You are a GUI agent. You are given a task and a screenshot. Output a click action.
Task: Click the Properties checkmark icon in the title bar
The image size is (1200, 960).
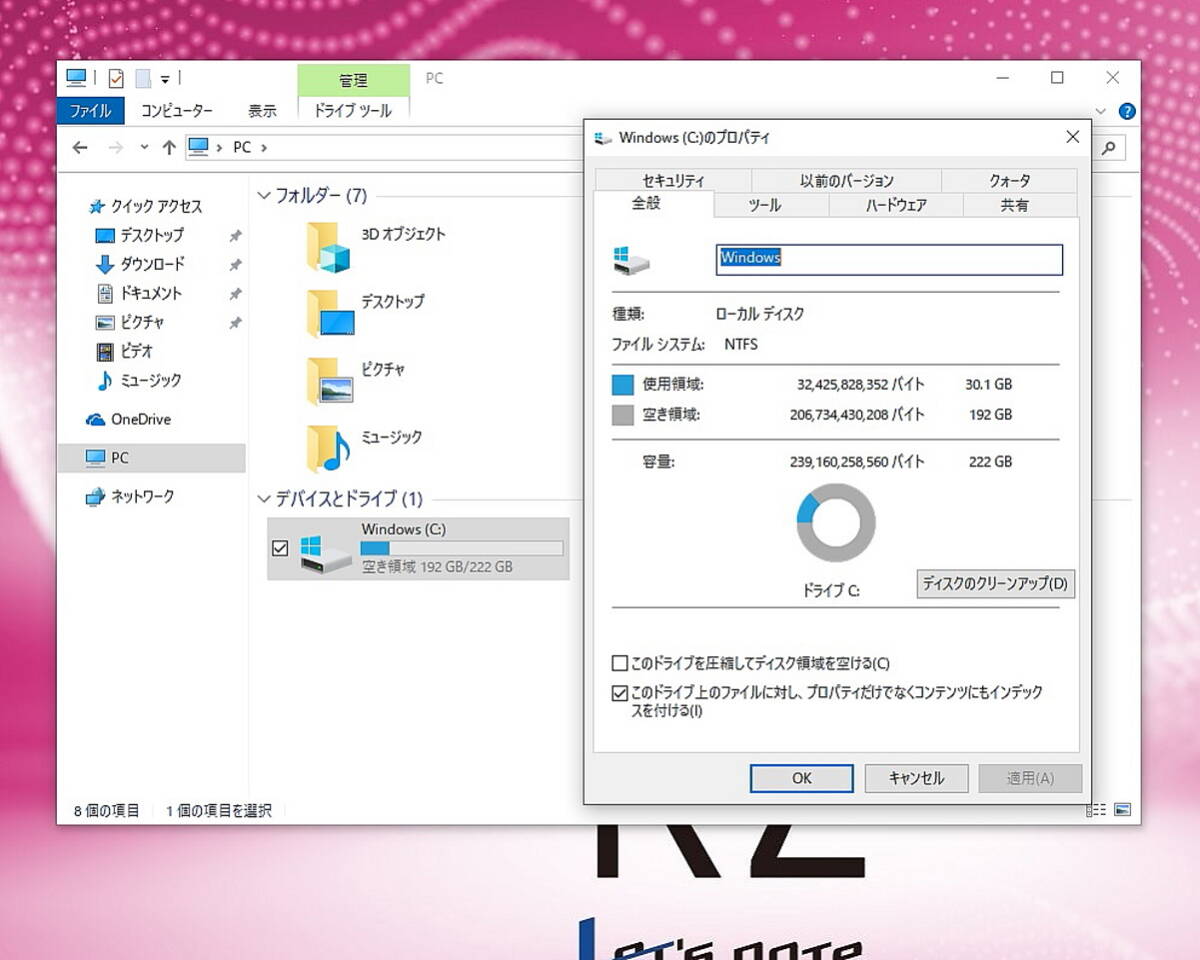[116, 78]
